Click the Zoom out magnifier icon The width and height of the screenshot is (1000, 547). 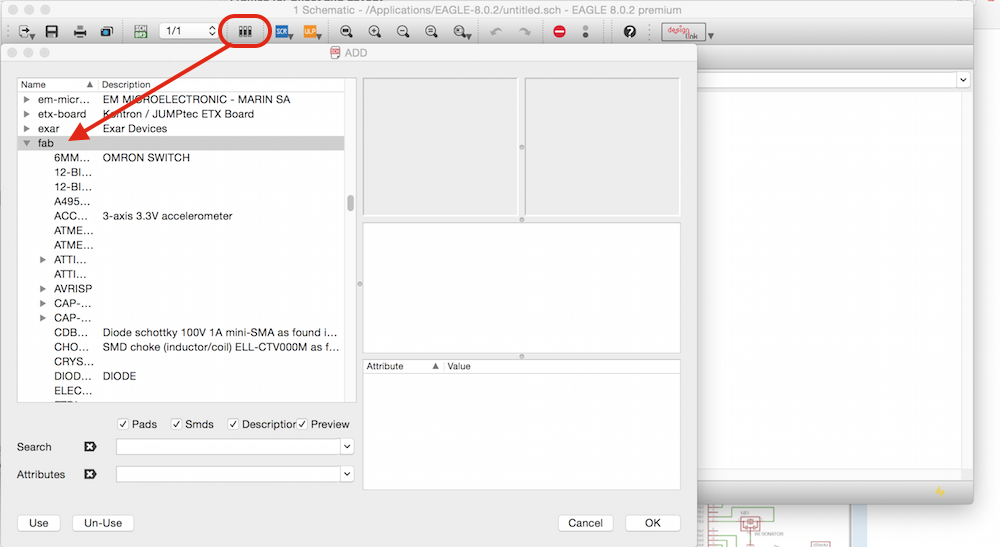pos(403,31)
